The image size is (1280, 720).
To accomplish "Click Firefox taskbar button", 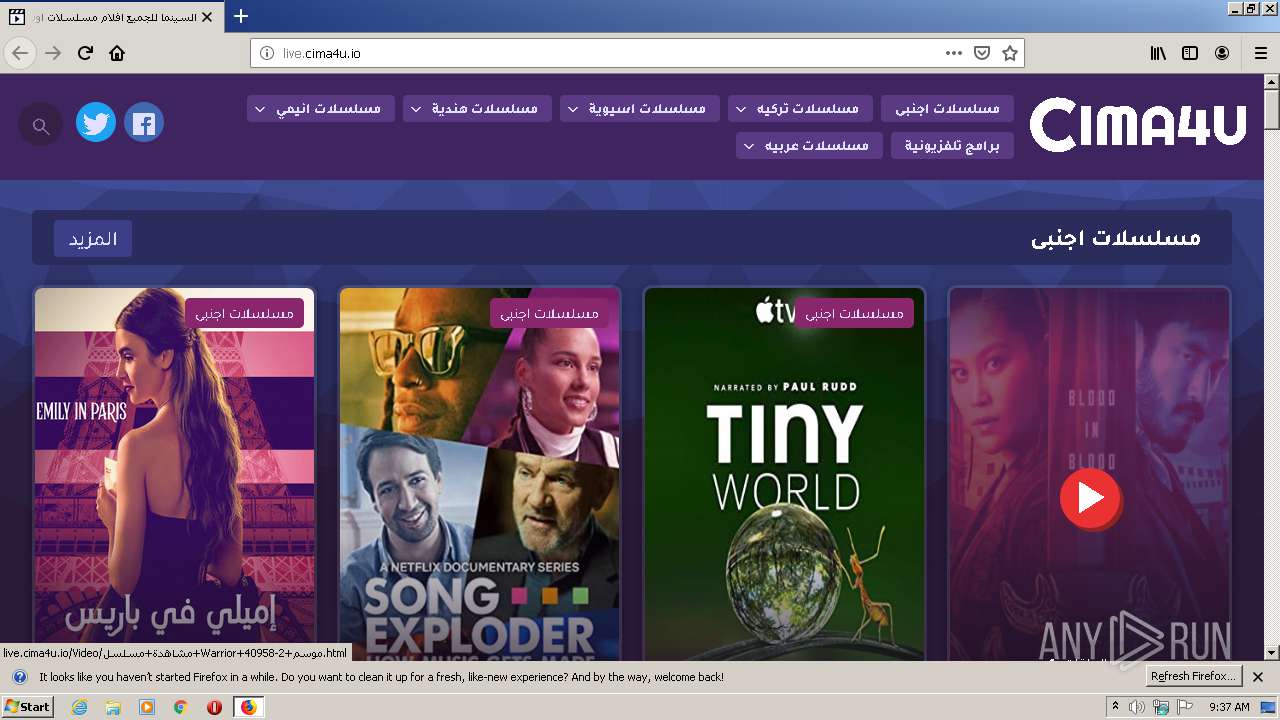I will coord(249,707).
